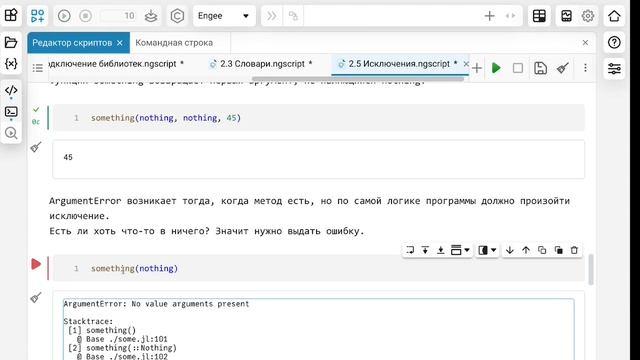Screen dimensions: 640x360
Task: Open the sliders settings panel icon
Action: [614, 68]
